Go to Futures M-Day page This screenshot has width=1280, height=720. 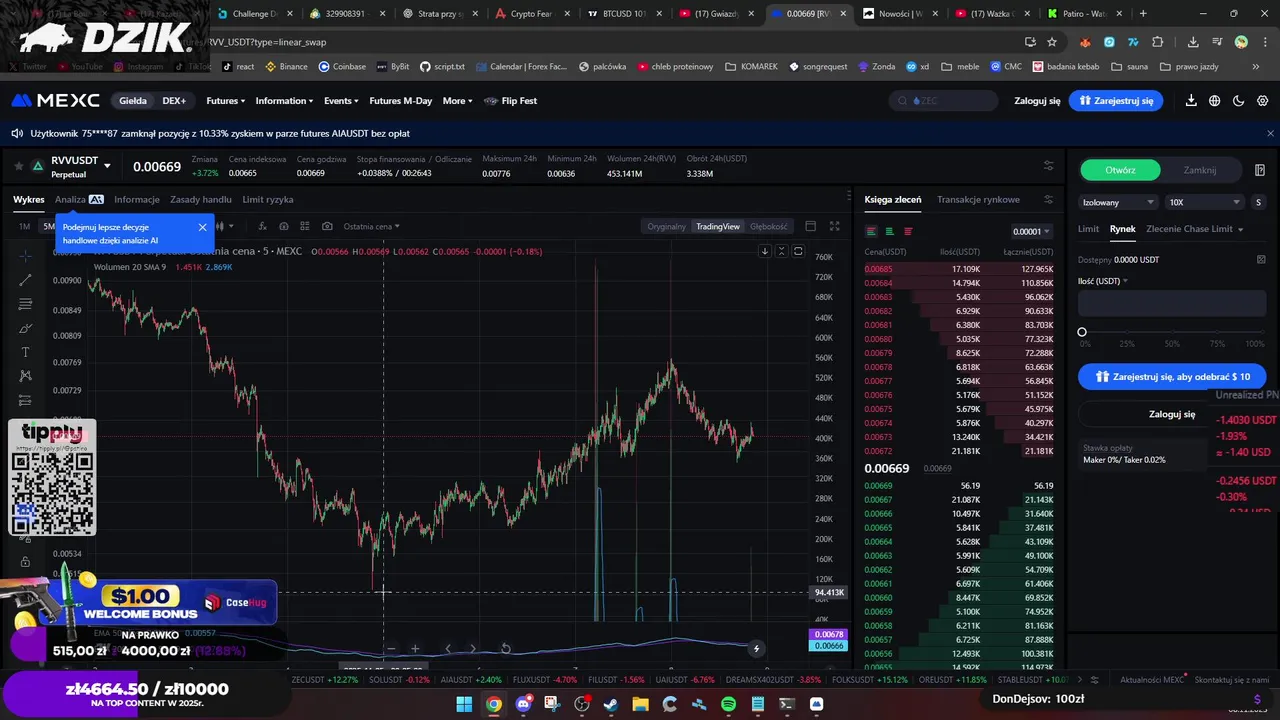click(x=400, y=101)
